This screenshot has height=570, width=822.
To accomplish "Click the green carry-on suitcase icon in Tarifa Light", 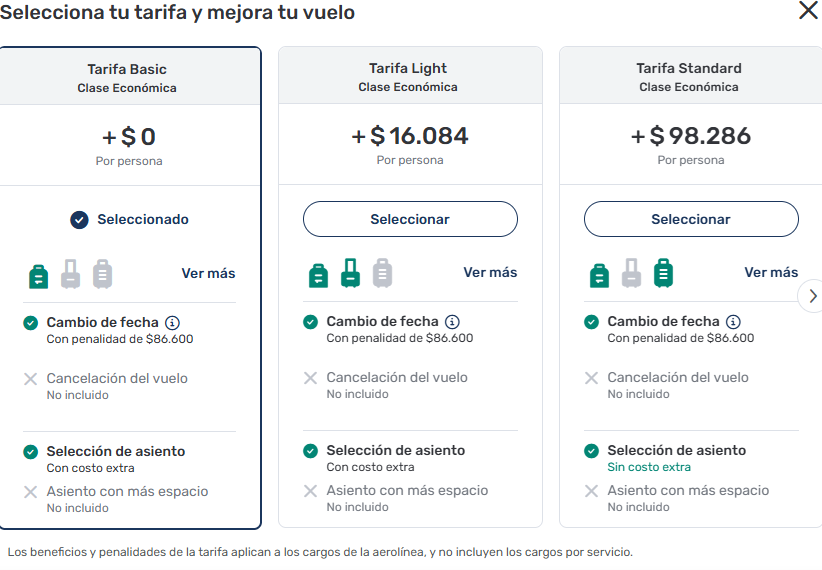I will point(350,273).
